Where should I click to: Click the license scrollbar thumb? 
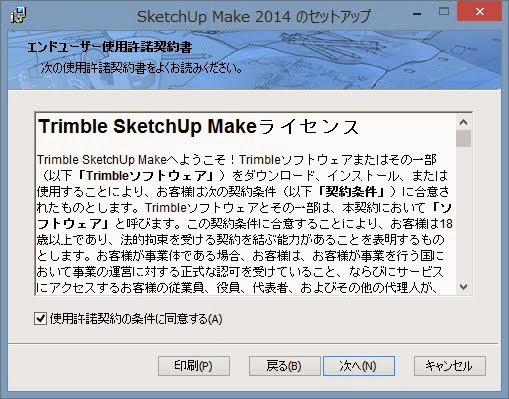pos(463,138)
